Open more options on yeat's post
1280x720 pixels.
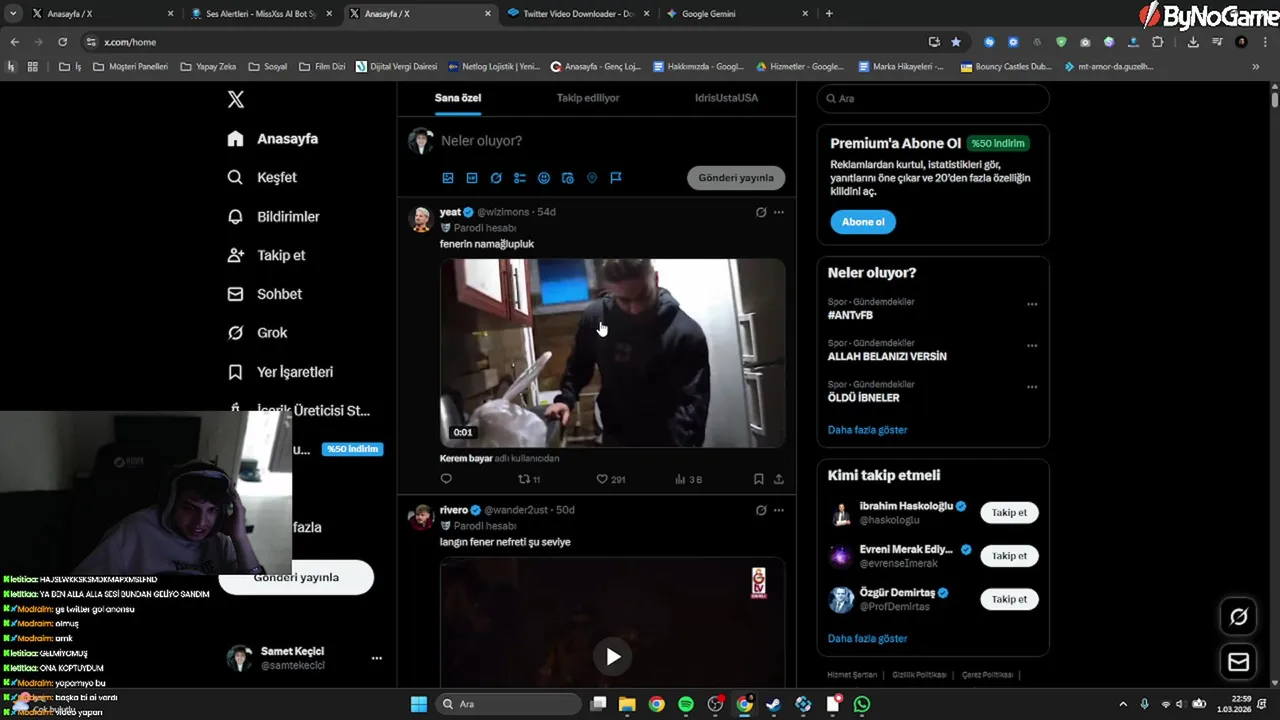(x=779, y=212)
